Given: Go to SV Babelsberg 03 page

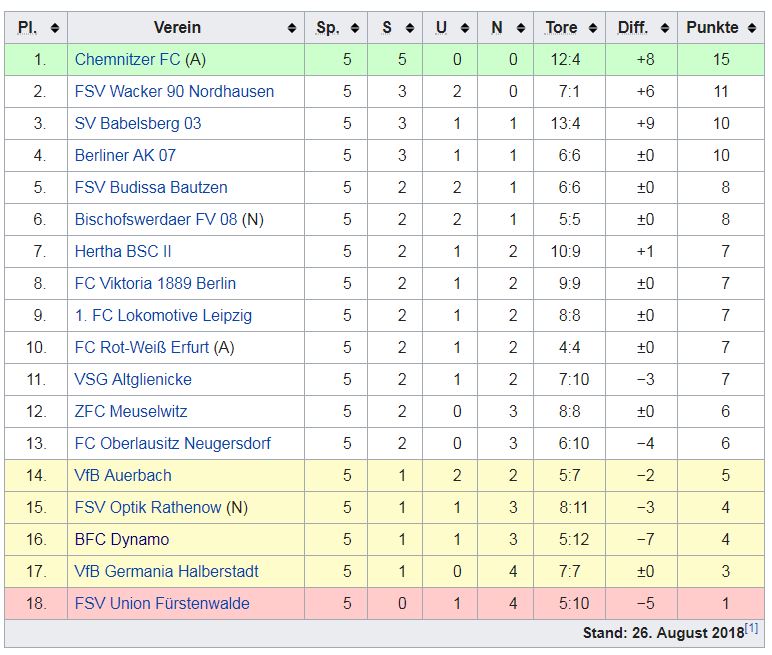Looking at the screenshot, I should pos(137,123).
